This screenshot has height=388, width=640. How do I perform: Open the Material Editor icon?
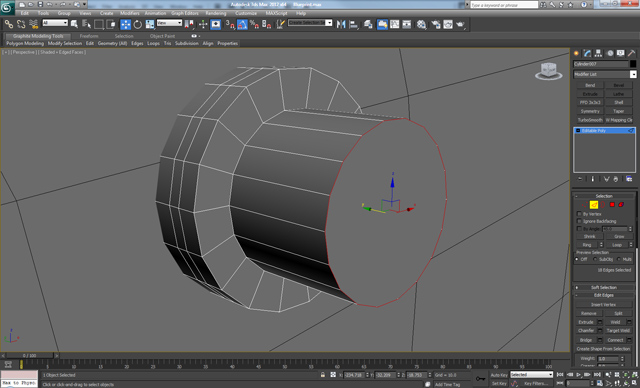point(422,24)
